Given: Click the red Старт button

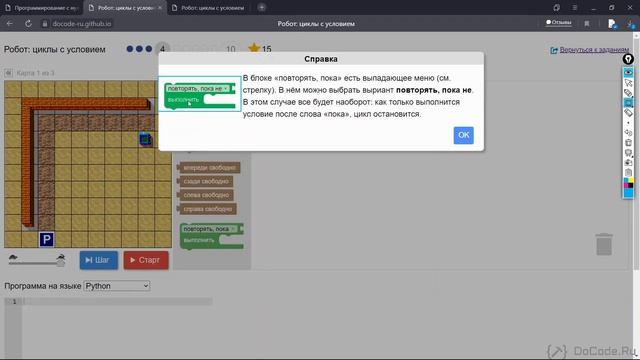Looking at the screenshot, I should coord(146,260).
